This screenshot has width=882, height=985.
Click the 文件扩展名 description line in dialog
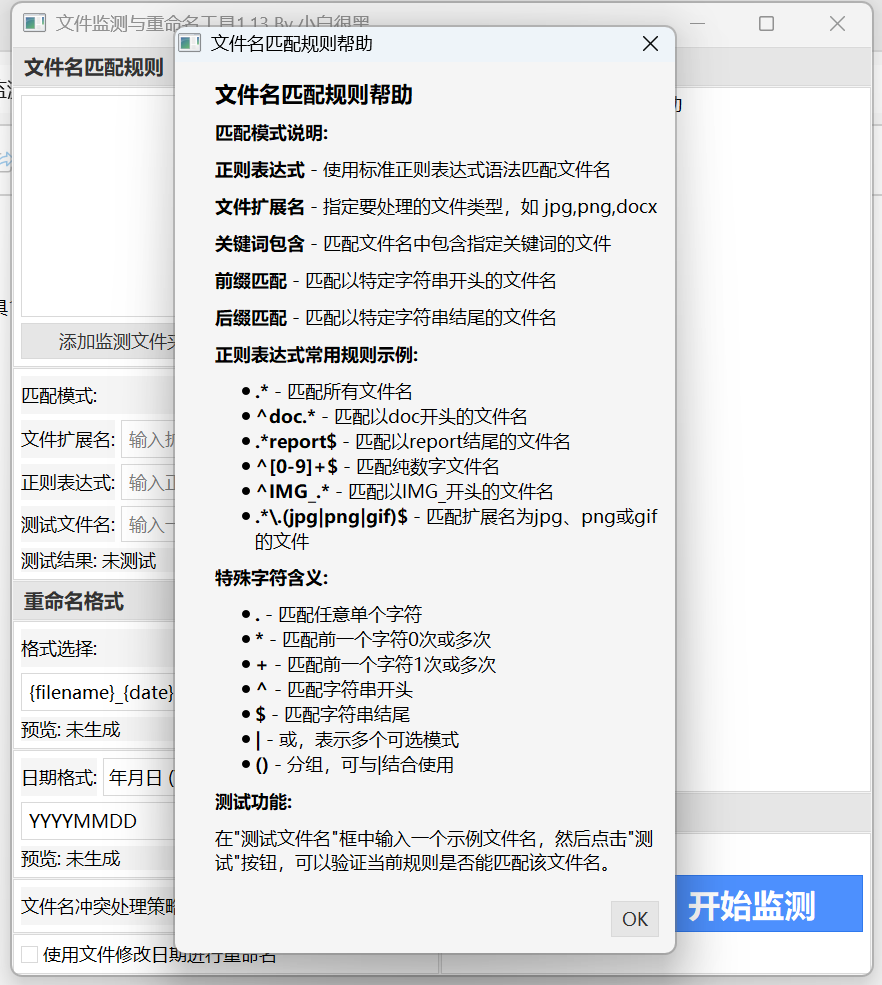pyautogui.click(x=436, y=207)
